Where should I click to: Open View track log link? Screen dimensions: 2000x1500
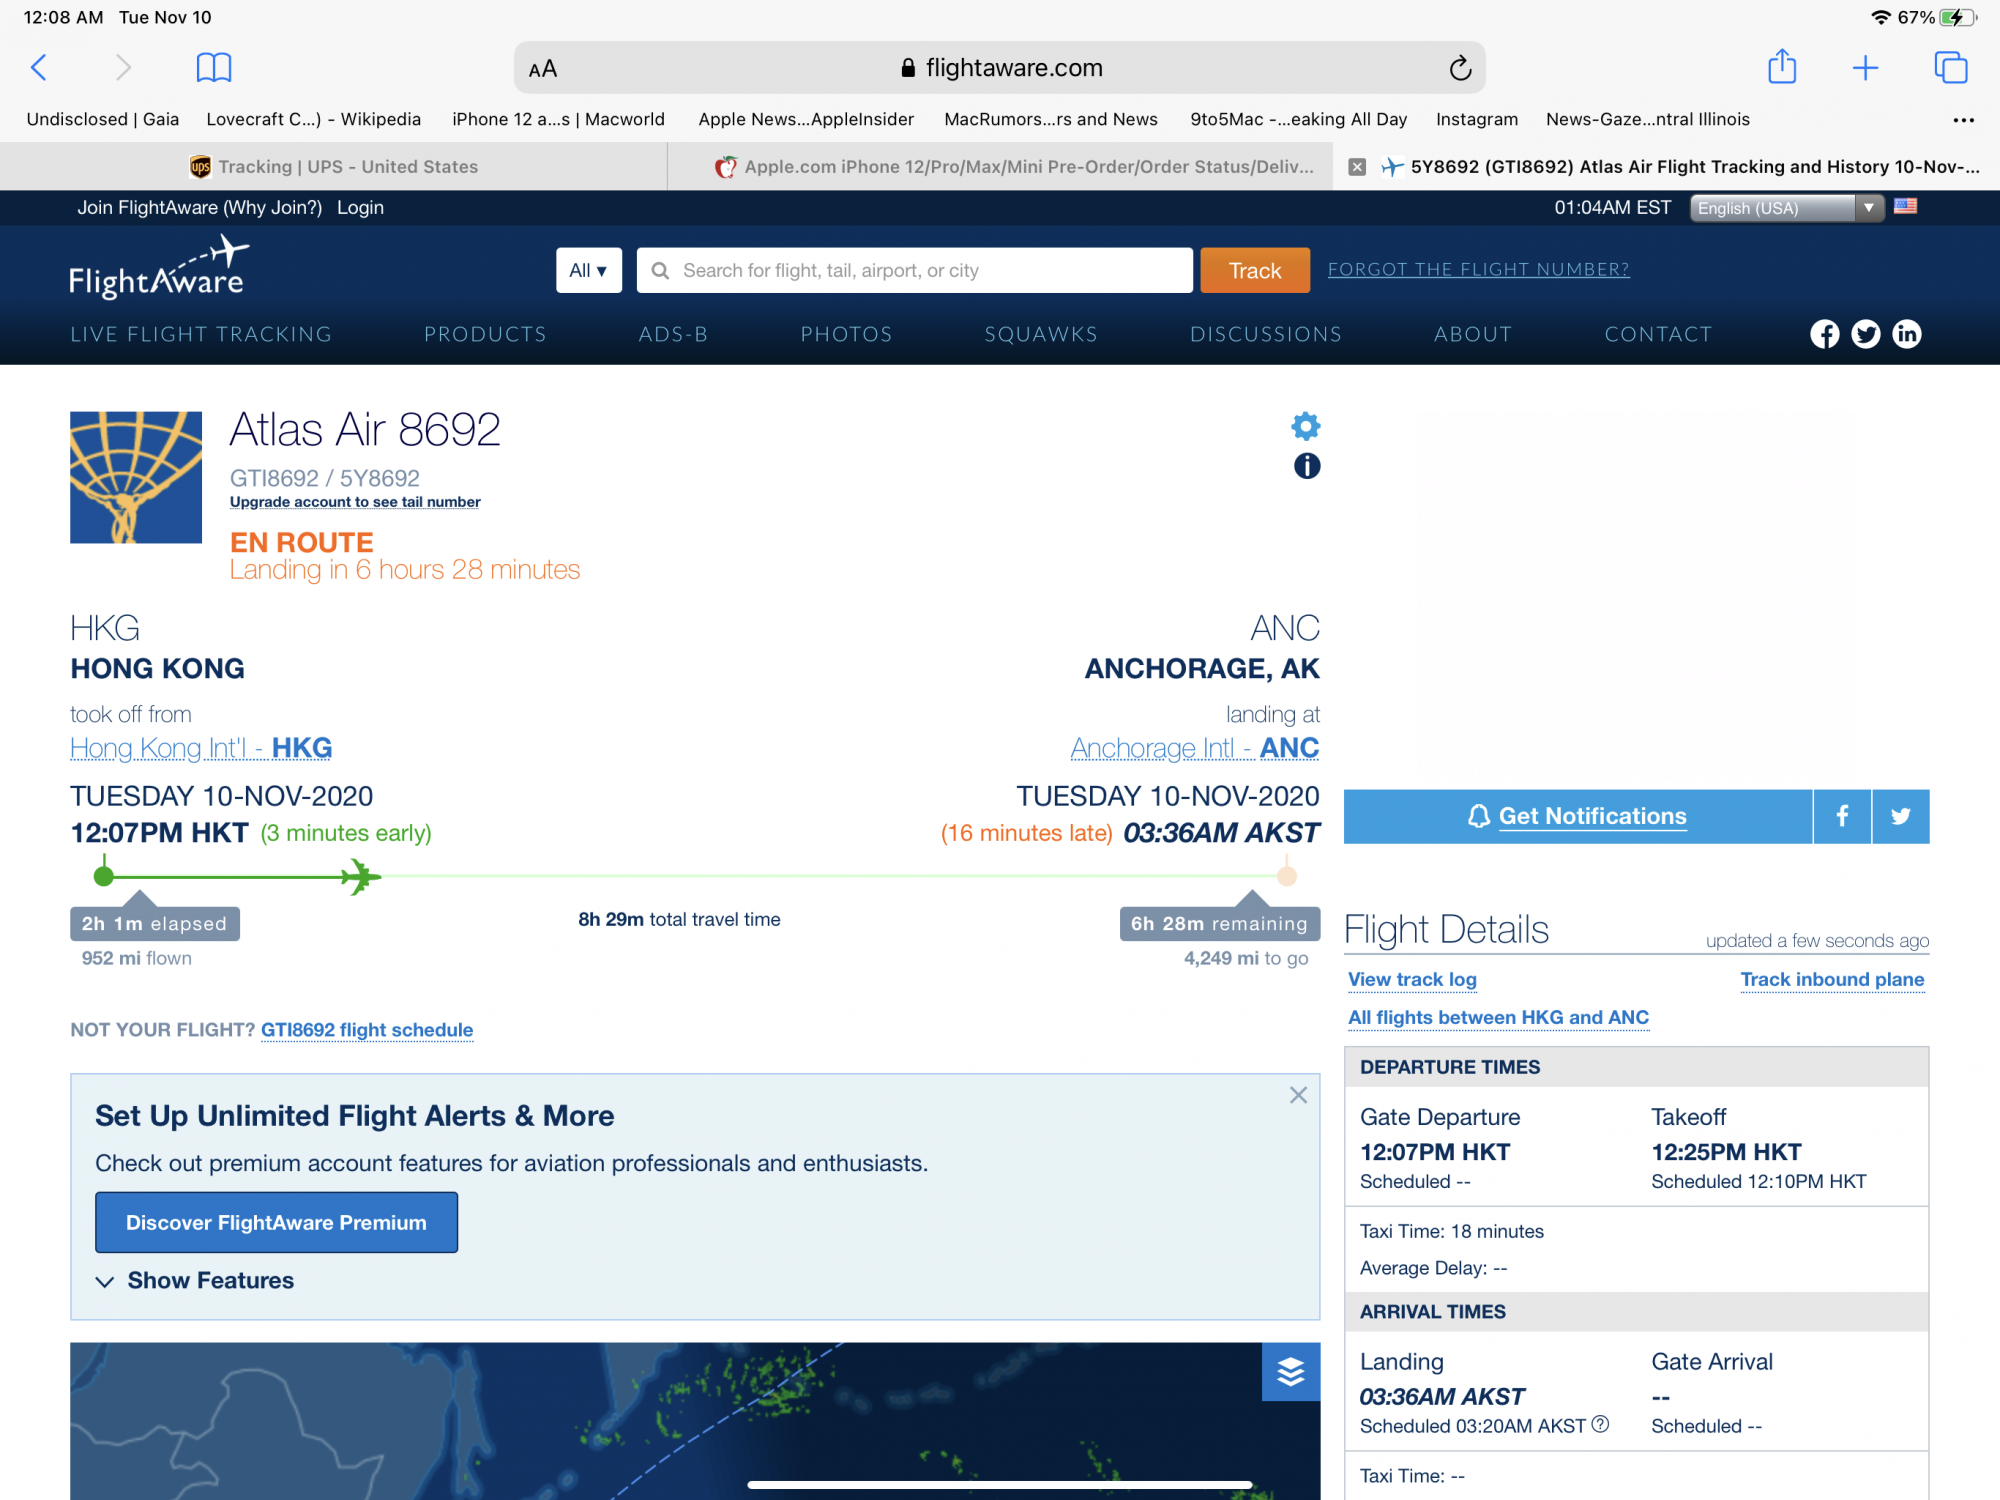(1412, 980)
